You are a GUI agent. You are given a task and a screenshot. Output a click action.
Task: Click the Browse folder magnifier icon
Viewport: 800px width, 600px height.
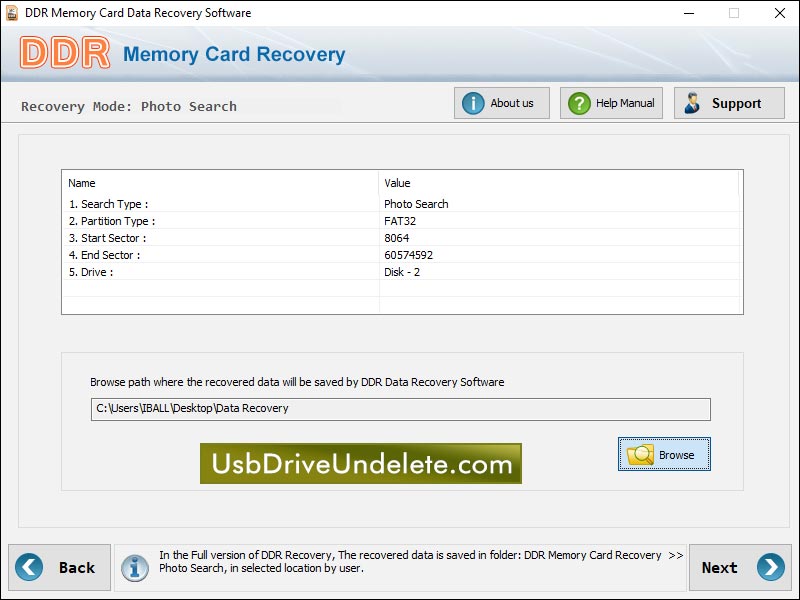640,455
